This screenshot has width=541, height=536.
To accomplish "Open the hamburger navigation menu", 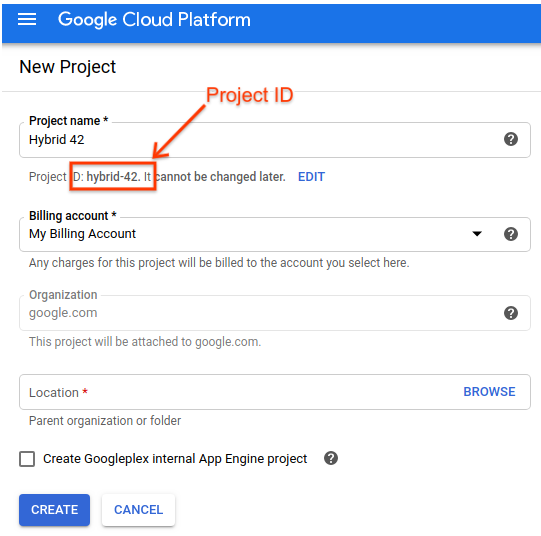I will tap(27, 19).
